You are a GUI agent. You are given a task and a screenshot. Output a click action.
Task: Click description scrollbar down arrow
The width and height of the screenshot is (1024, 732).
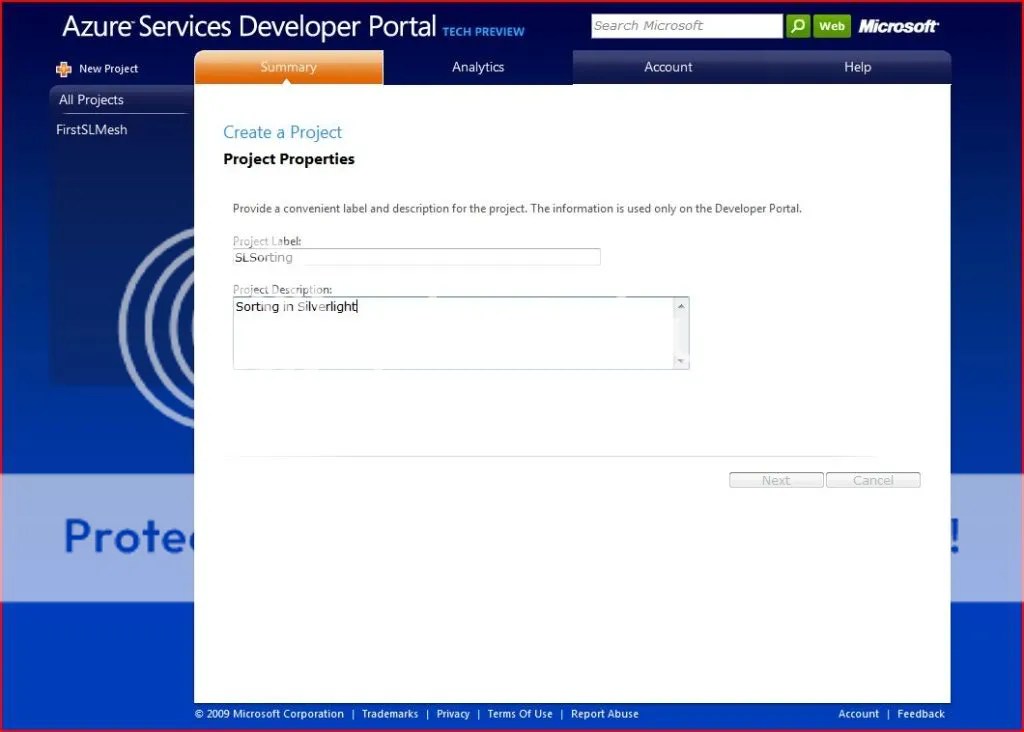[681, 361]
